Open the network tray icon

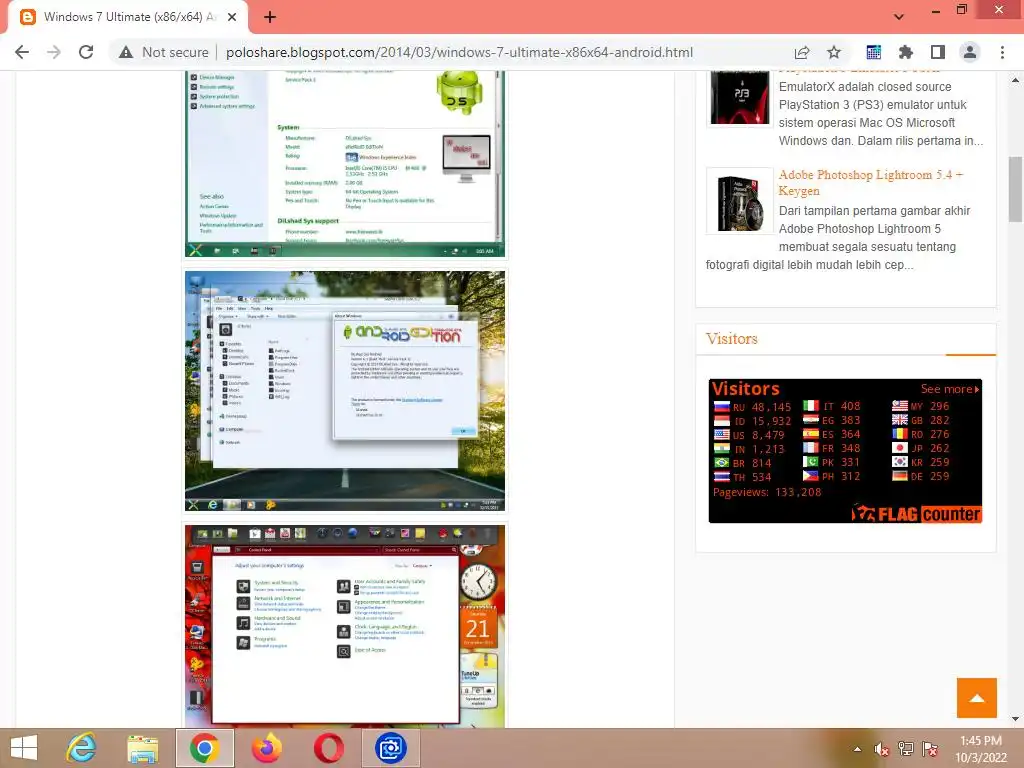click(x=906, y=749)
